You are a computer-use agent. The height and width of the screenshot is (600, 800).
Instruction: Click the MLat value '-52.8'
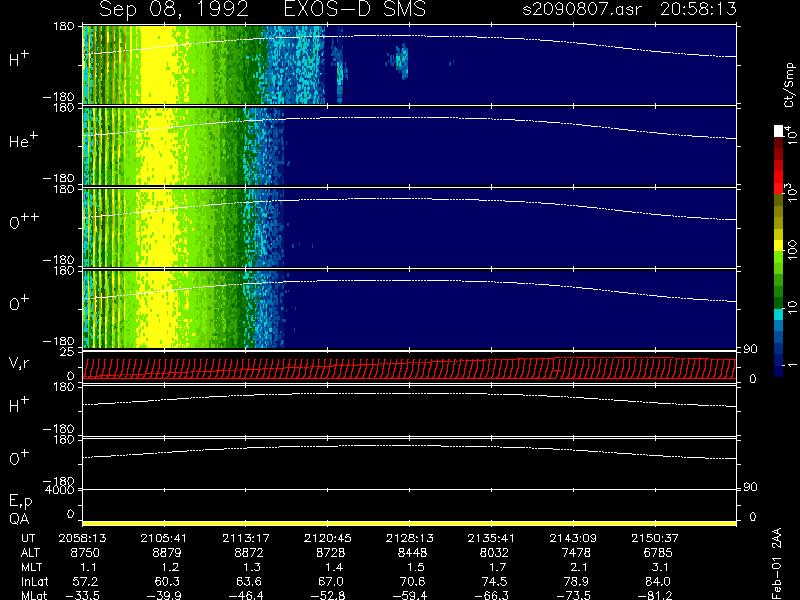[328, 595]
